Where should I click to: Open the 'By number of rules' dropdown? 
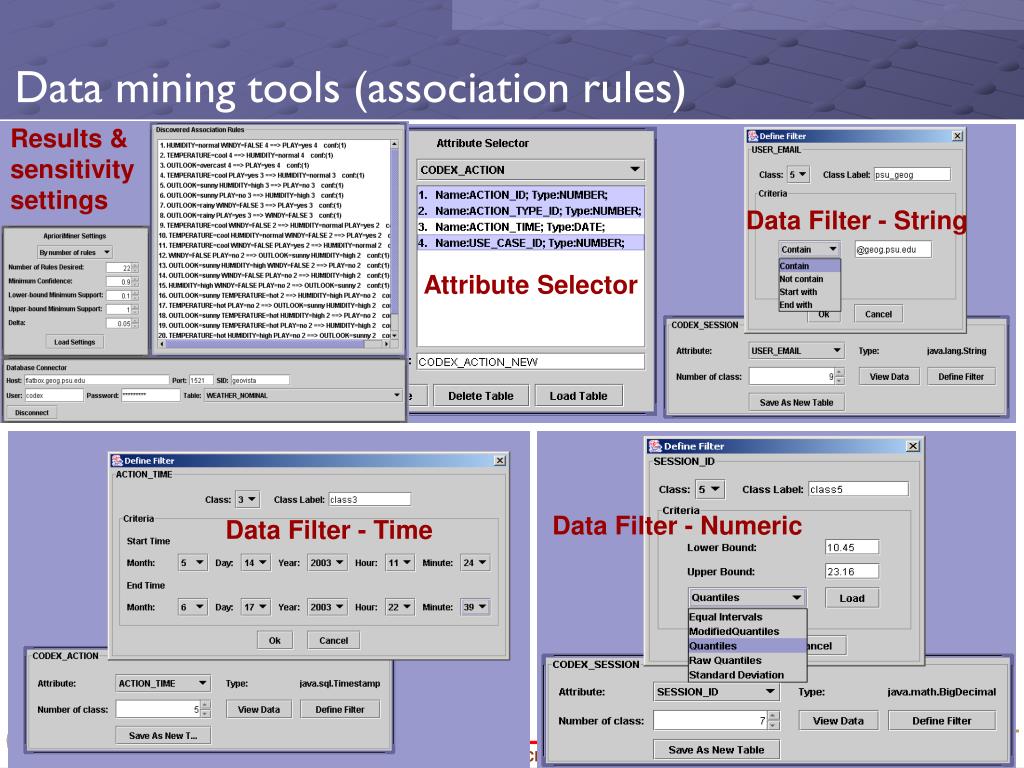74,252
